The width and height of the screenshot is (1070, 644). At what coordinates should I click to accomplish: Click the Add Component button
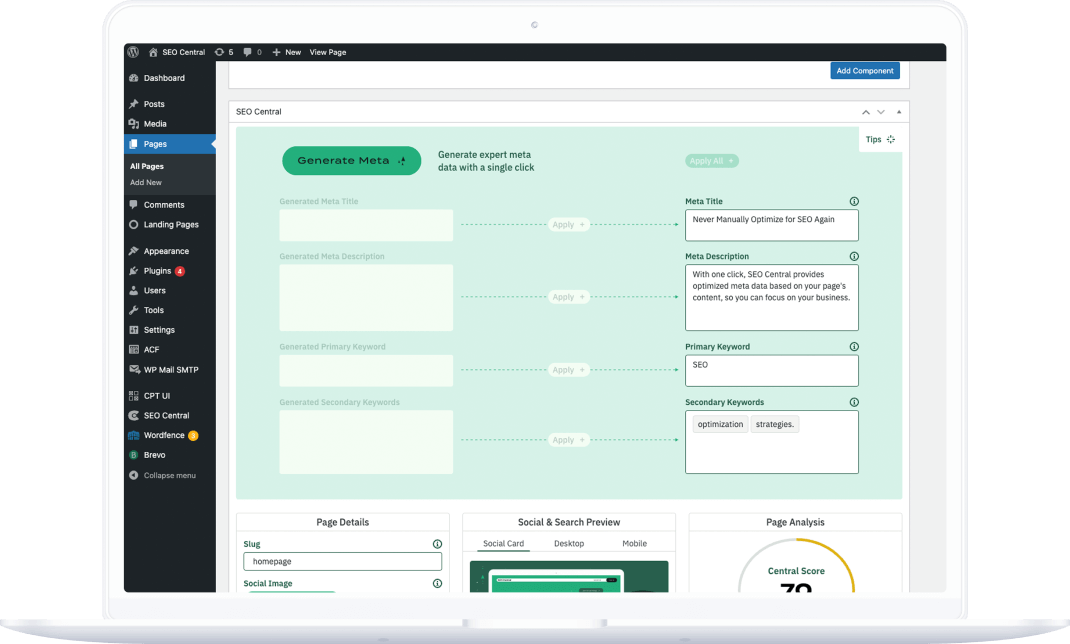(865, 71)
